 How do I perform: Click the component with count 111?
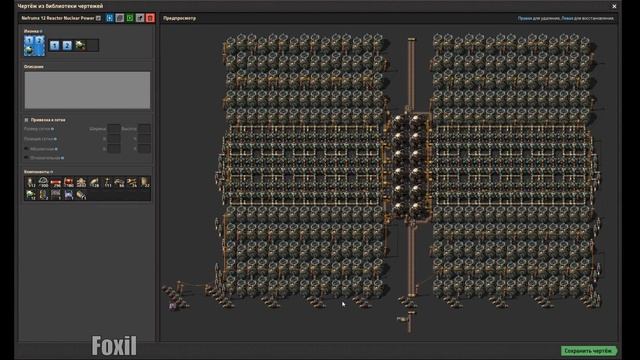(107, 182)
